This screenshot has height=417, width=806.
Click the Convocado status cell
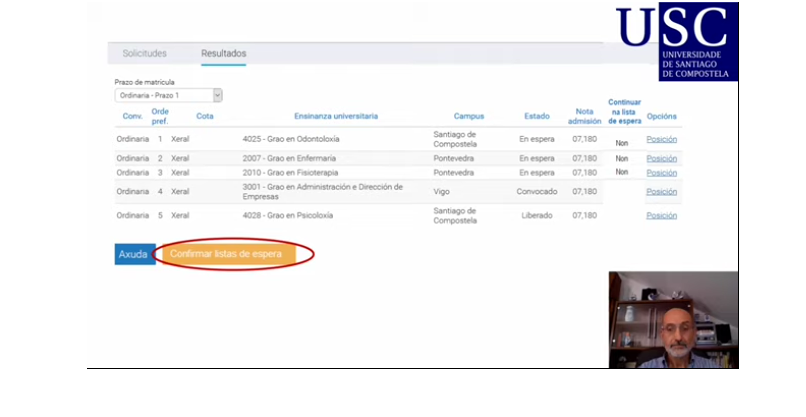pos(537,191)
